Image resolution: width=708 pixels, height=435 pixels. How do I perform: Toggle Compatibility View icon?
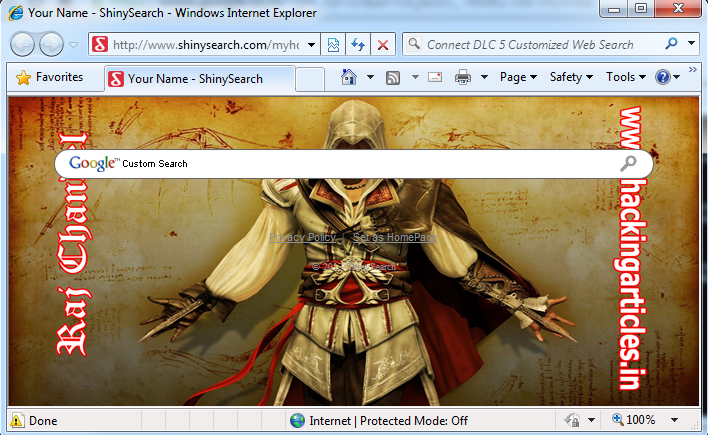pyautogui.click(x=333, y=45)
